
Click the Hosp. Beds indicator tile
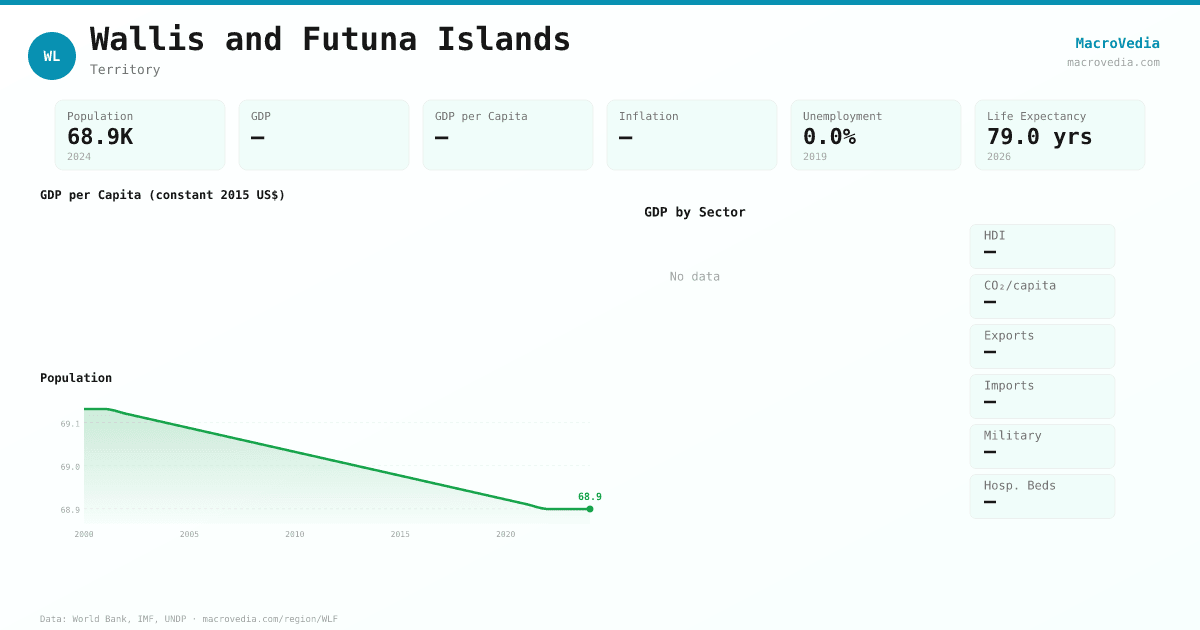click(1042, 496)
